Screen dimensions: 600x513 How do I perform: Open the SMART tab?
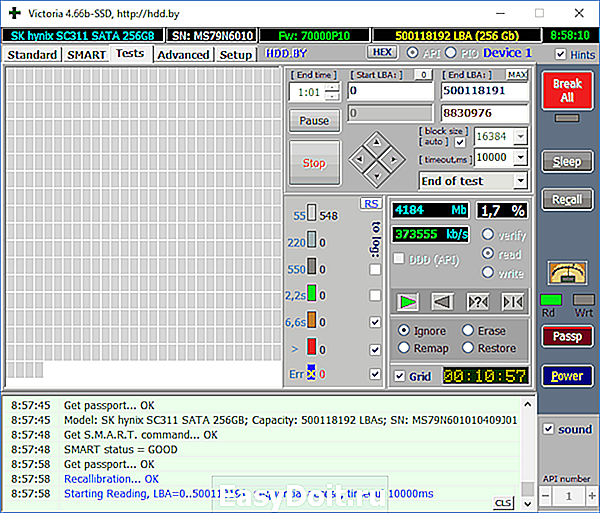click(x=86, y=55)
